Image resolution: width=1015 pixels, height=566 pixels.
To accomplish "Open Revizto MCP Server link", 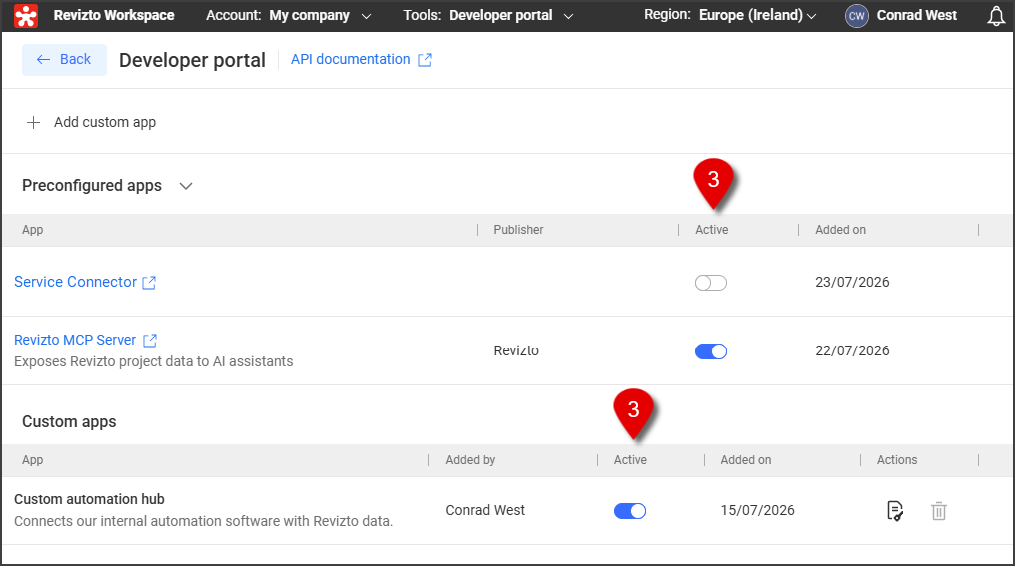I will pos(75,340).
